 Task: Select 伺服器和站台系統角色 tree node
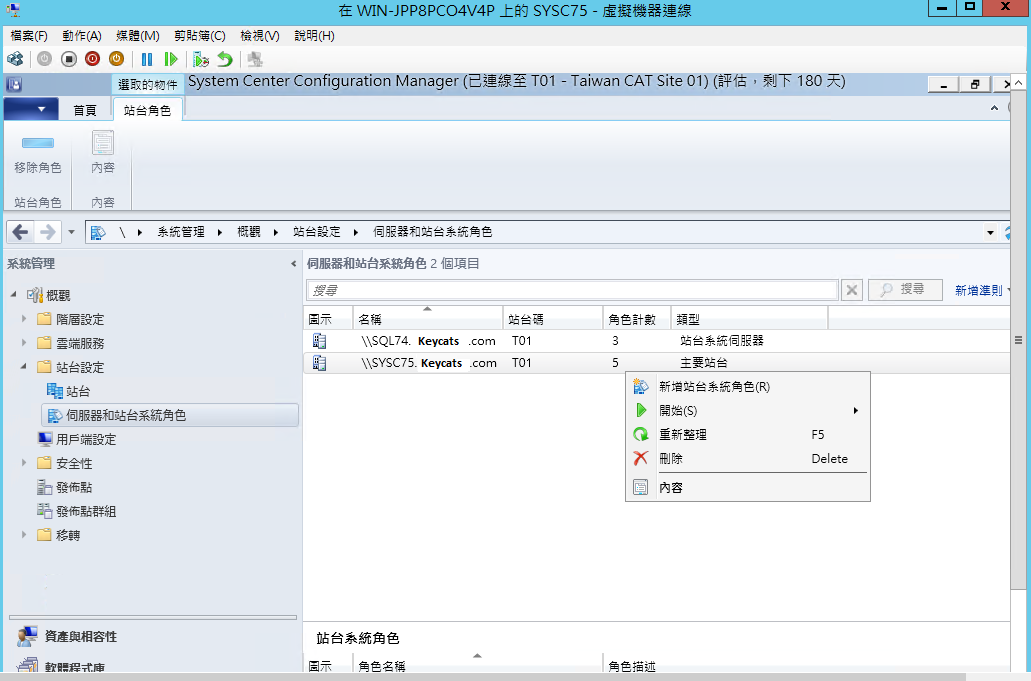pyautogui.click(x=170, y=415)
